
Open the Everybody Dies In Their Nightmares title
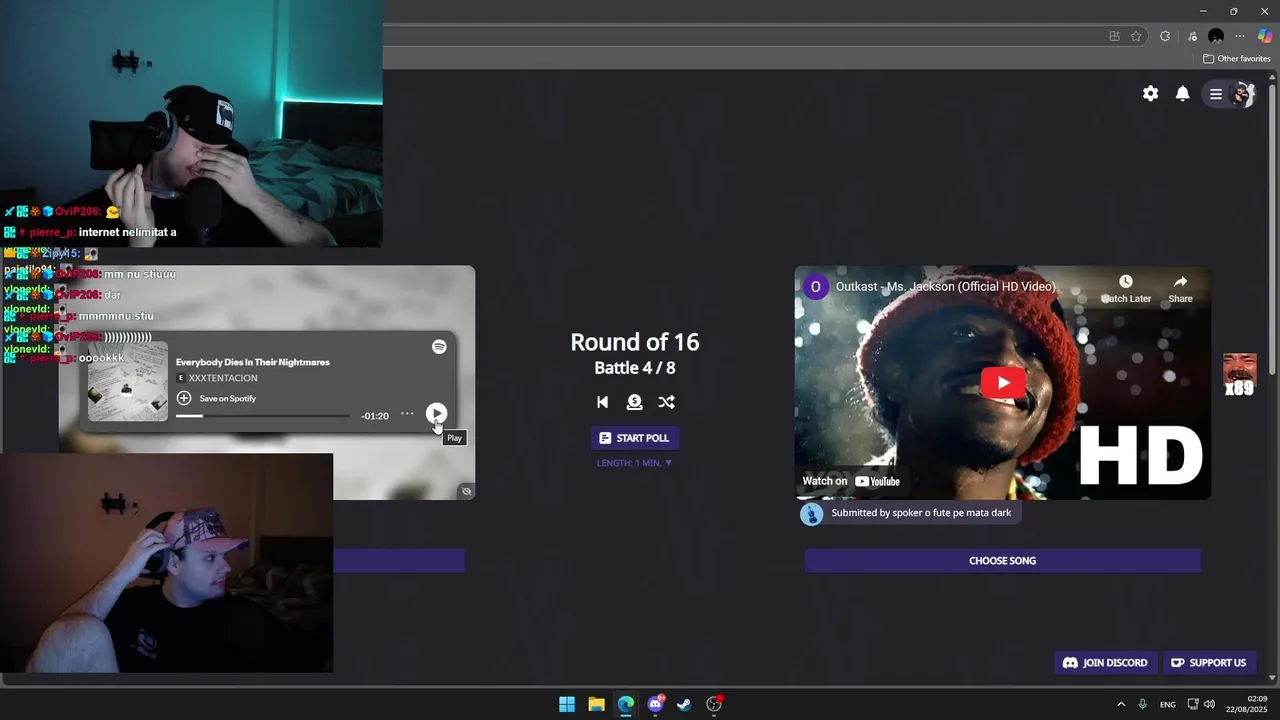point(252,362)
